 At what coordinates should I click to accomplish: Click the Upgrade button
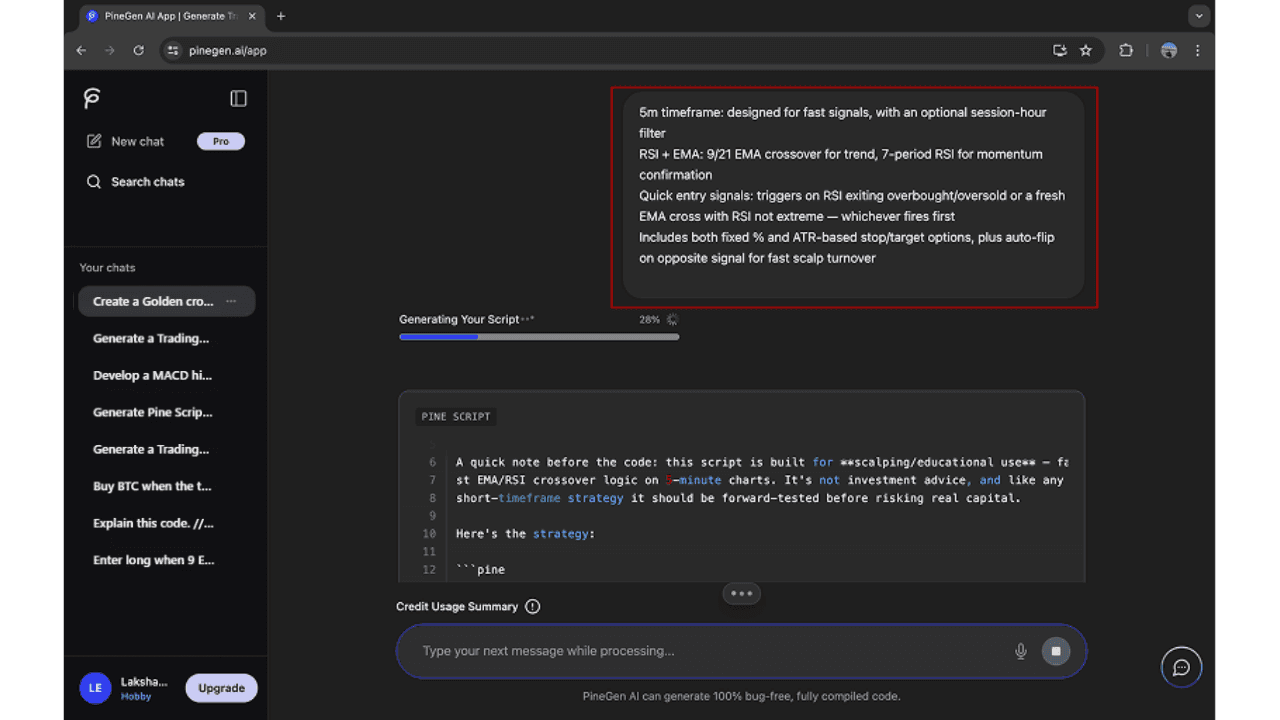point(221,688)
